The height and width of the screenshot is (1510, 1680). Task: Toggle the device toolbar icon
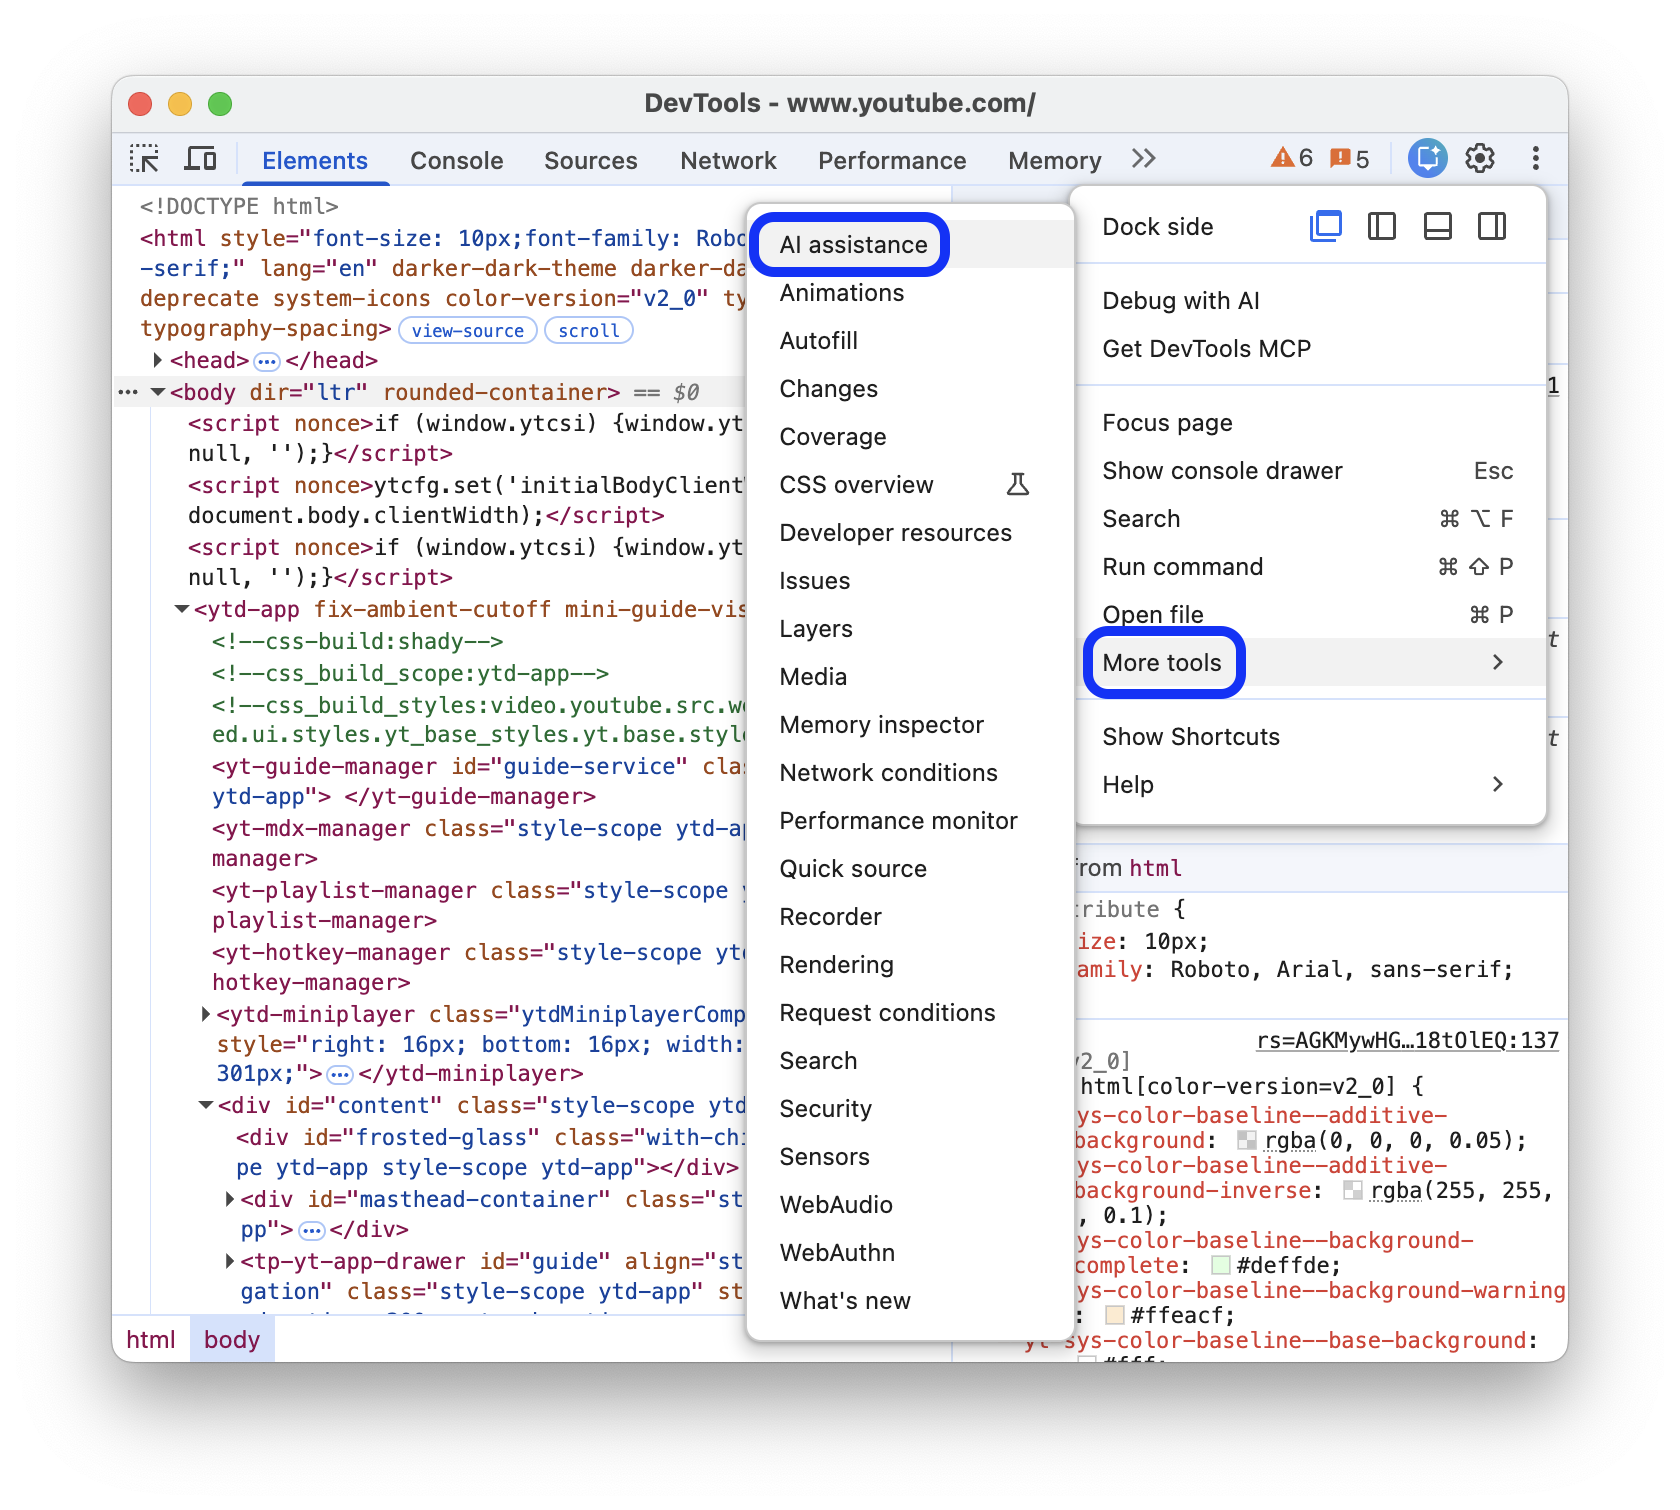tap(201, 159)
